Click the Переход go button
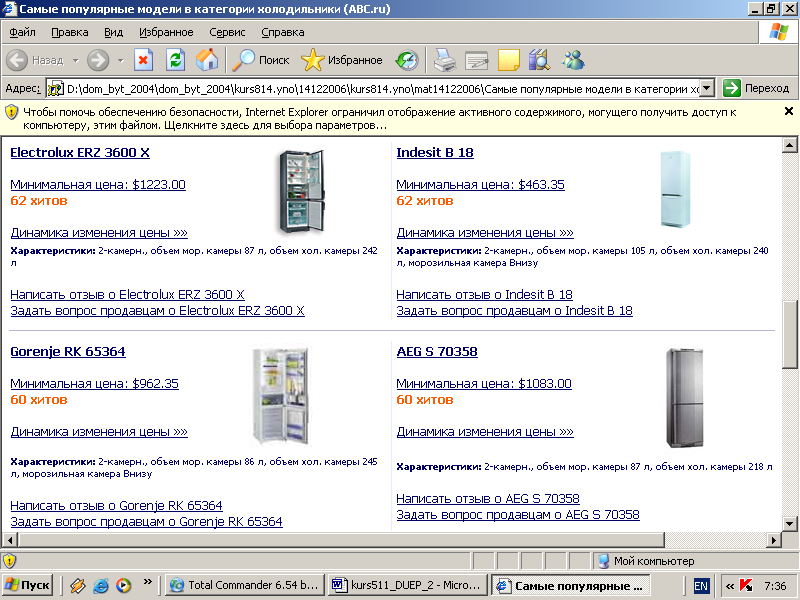Screen dimensions: 800x600 [757, 88]
